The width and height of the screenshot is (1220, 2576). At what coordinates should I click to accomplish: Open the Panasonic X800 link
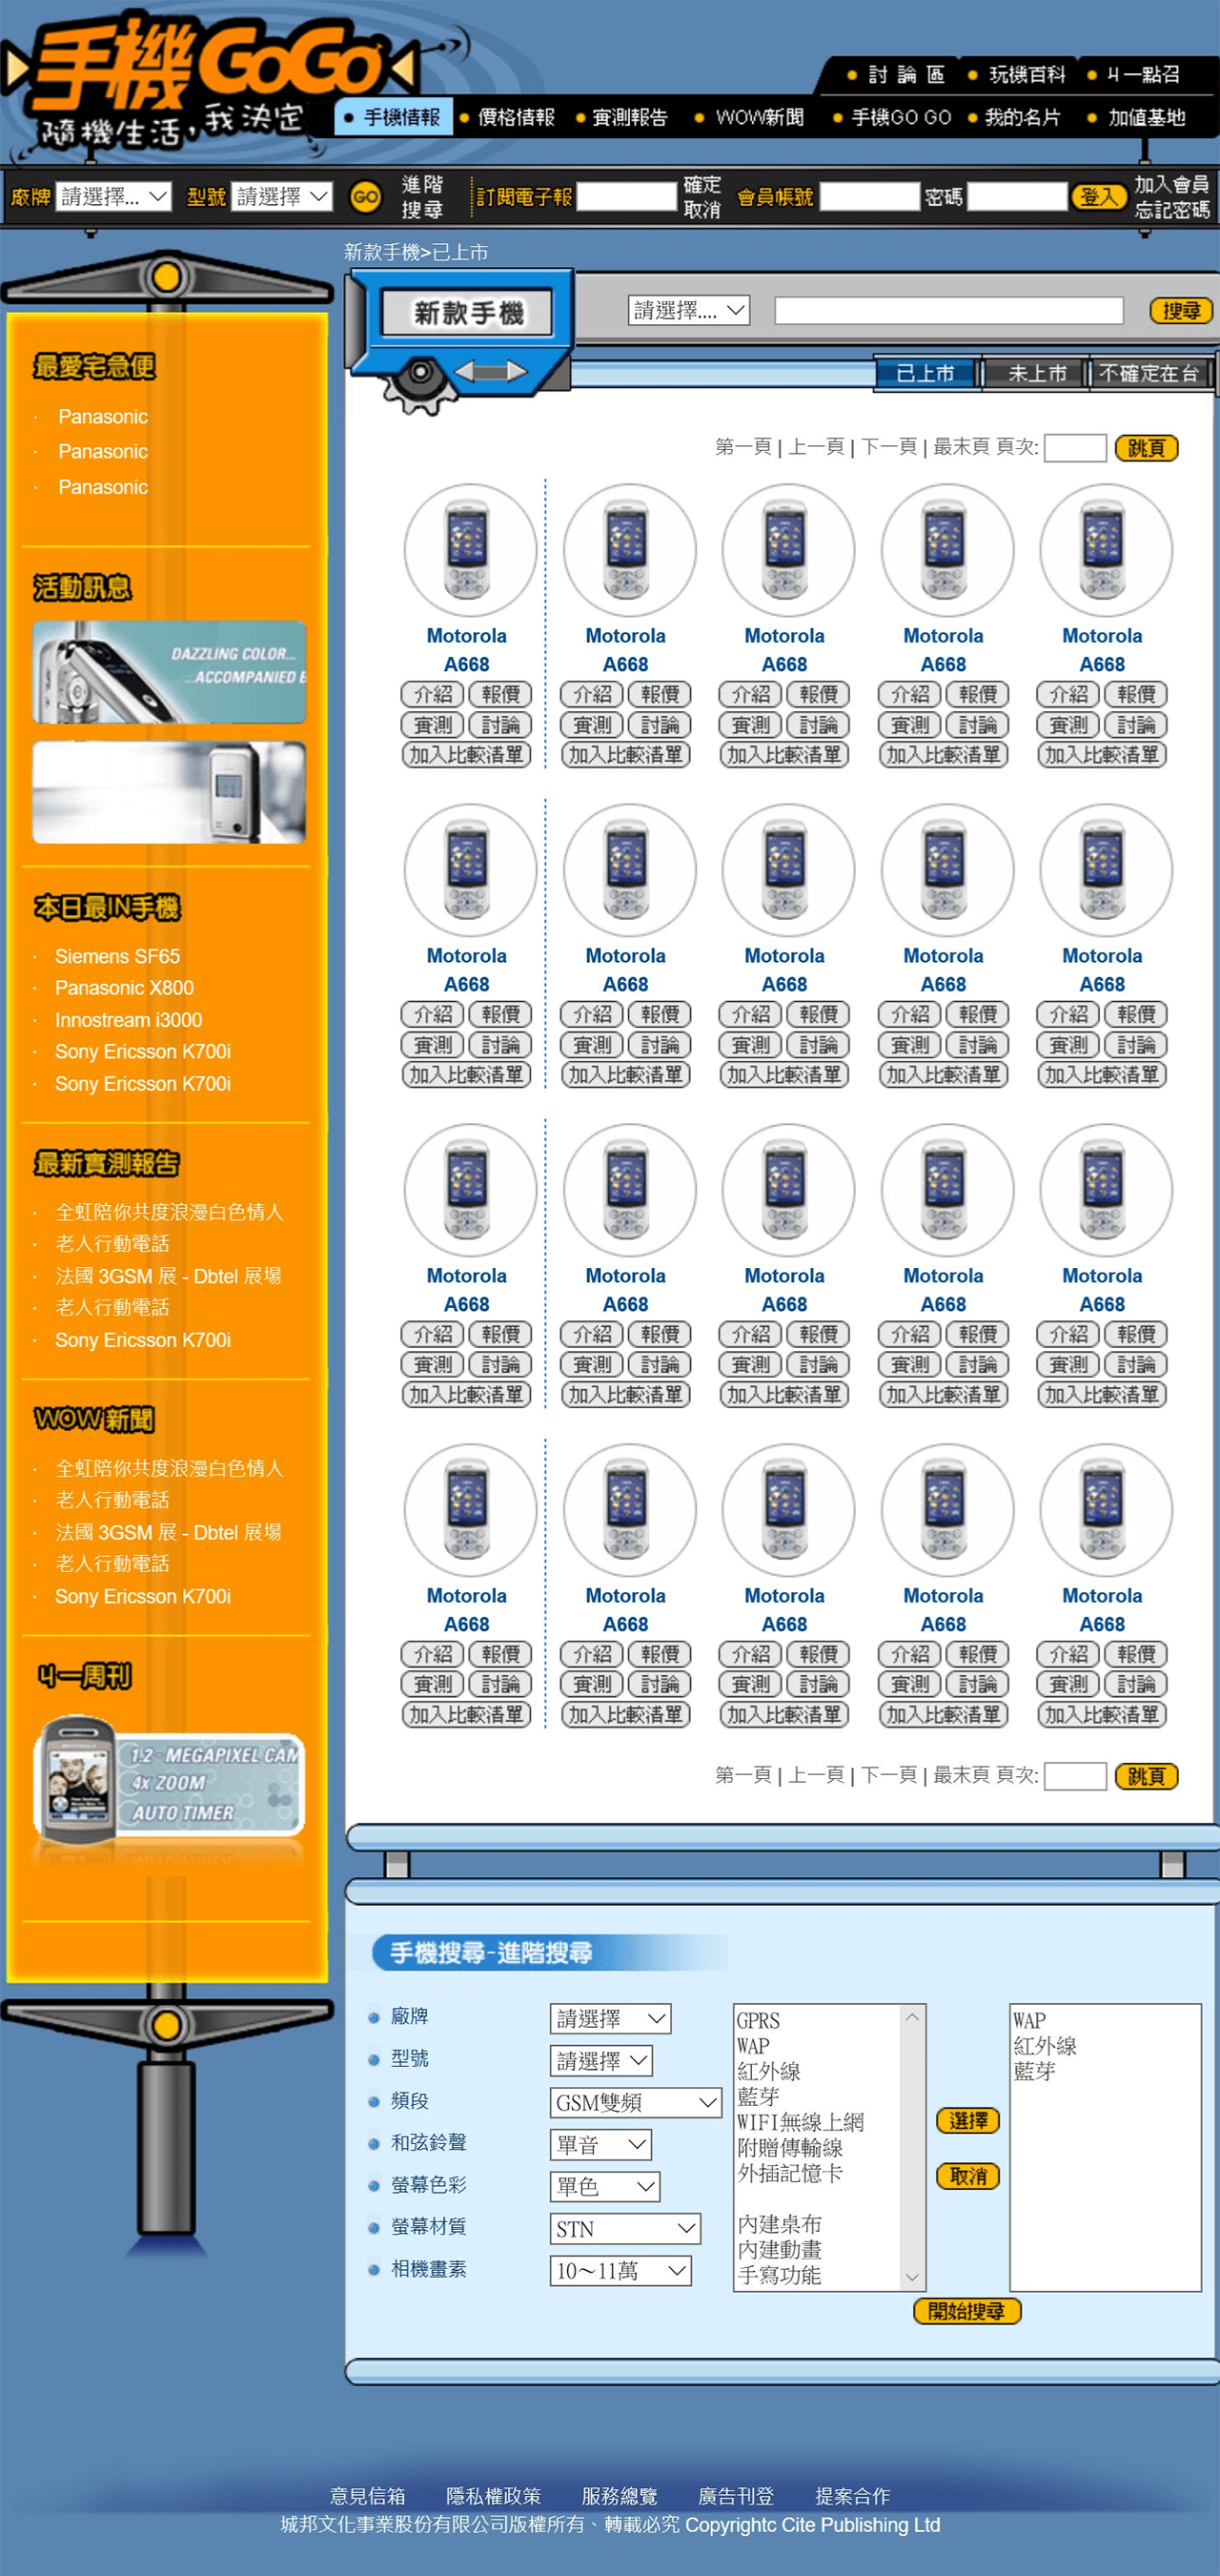124,988
